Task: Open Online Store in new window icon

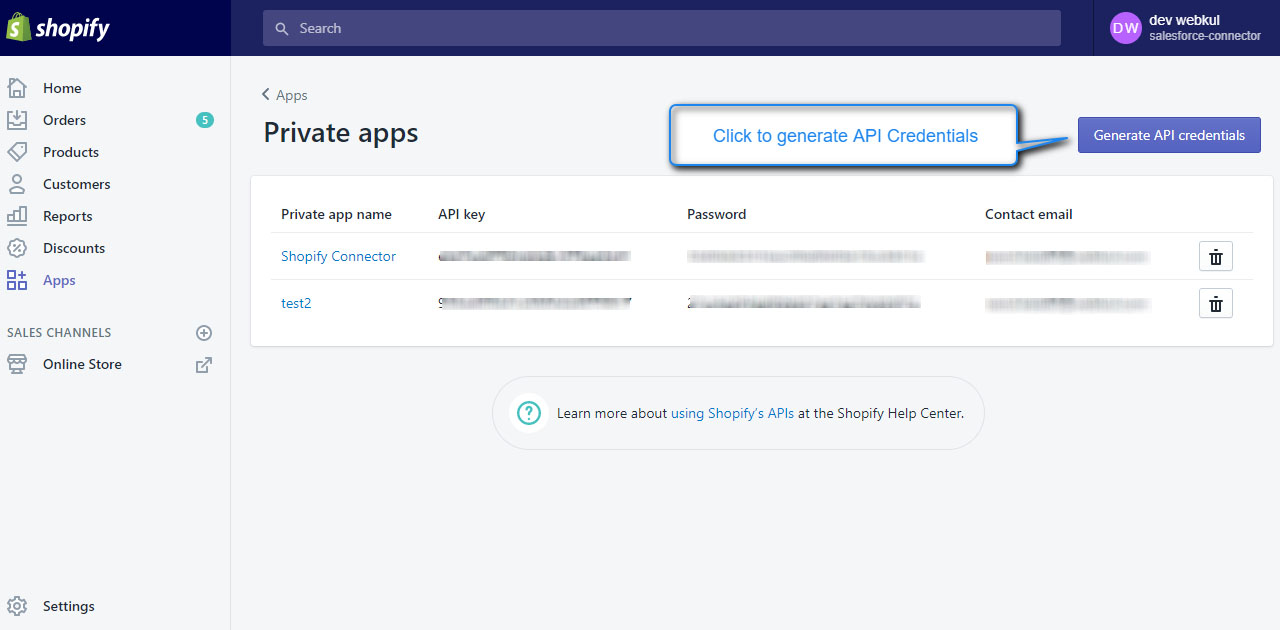Action: point(203,365)
